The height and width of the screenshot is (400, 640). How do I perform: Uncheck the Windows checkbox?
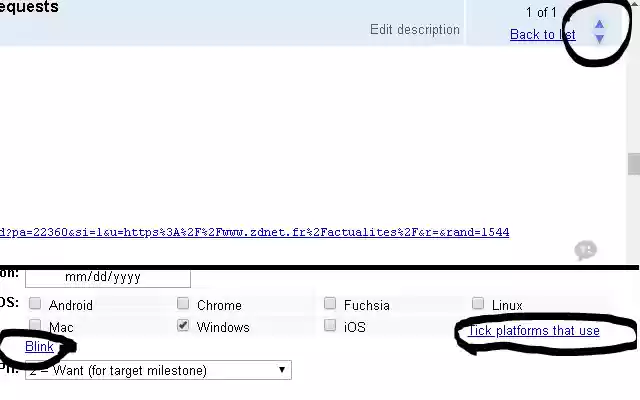pos(183,326)
